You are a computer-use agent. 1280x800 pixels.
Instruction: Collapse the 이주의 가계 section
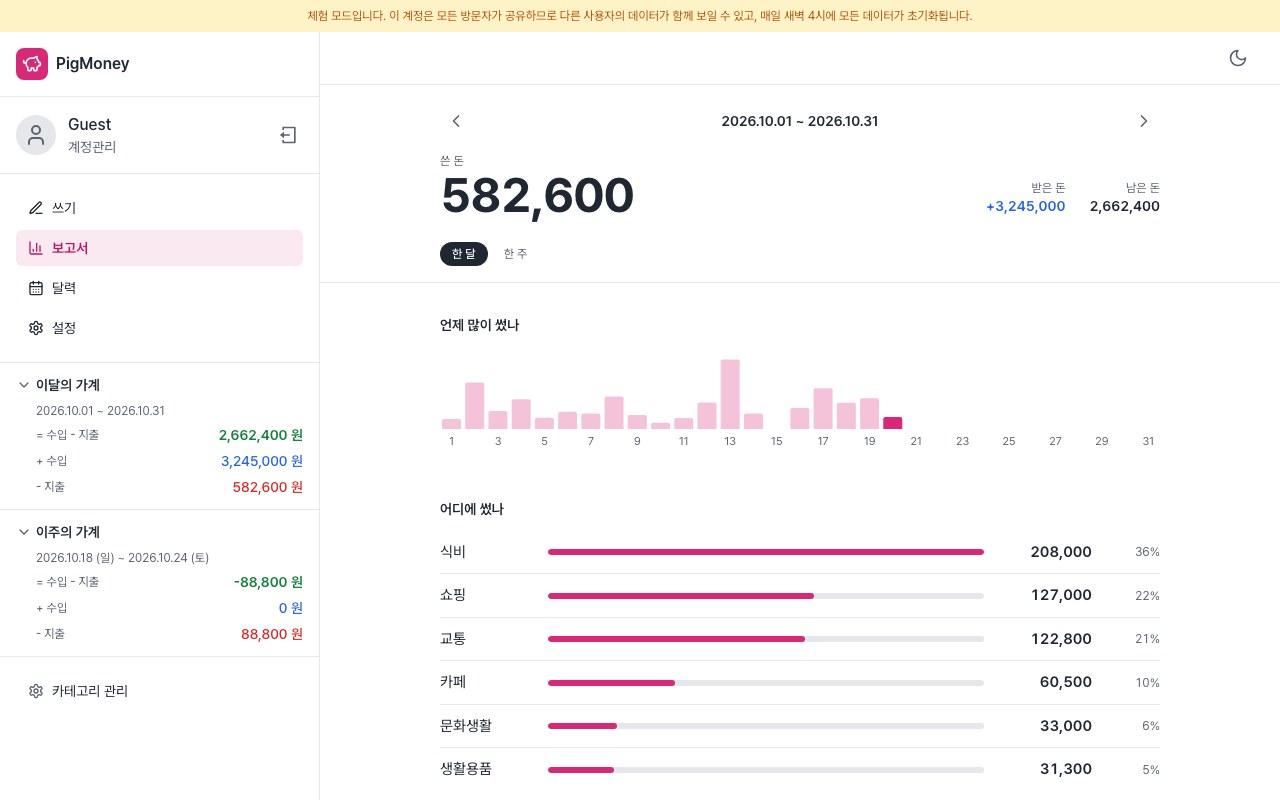coord(24,532)
